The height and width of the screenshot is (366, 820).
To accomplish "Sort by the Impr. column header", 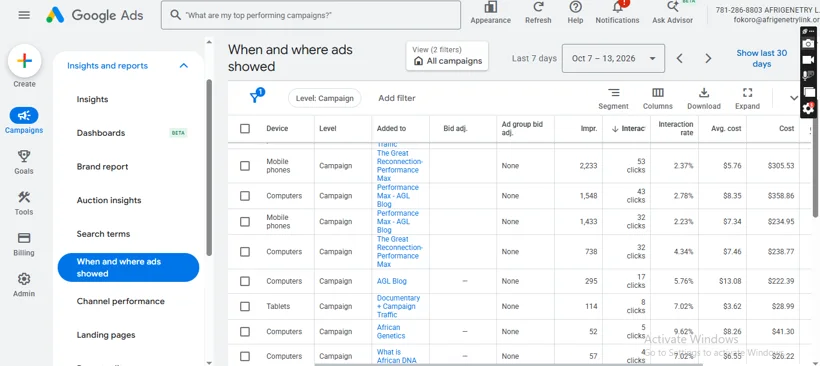I will 589,128.
